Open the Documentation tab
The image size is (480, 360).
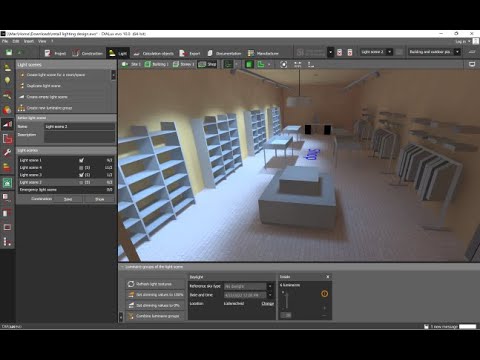[x=224, y=53]
